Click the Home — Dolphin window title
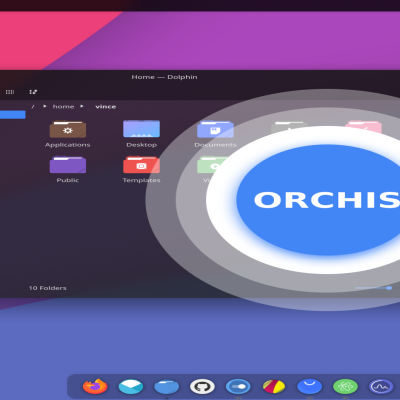This screenshot has width=400, height=400. click(x=164, y=77)
